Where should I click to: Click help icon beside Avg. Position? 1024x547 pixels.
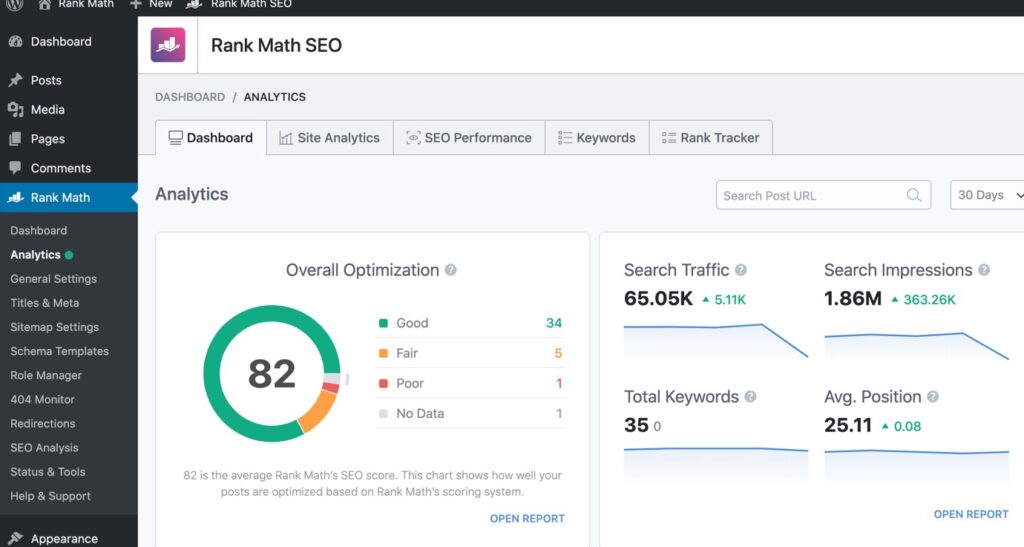click(933, 396)
